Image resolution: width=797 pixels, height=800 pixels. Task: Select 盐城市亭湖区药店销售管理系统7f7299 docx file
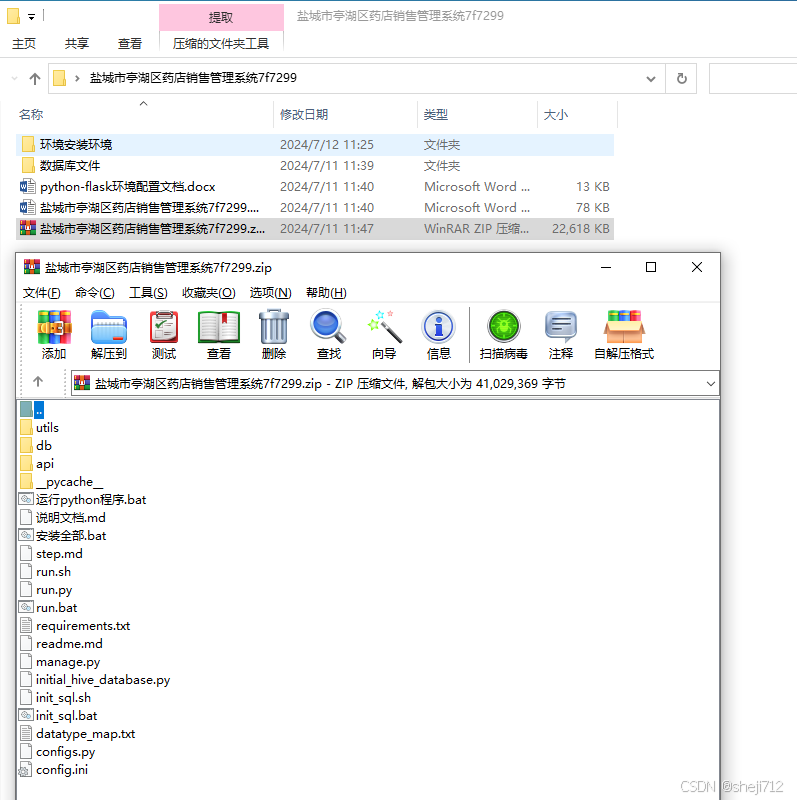pos(315,208)
